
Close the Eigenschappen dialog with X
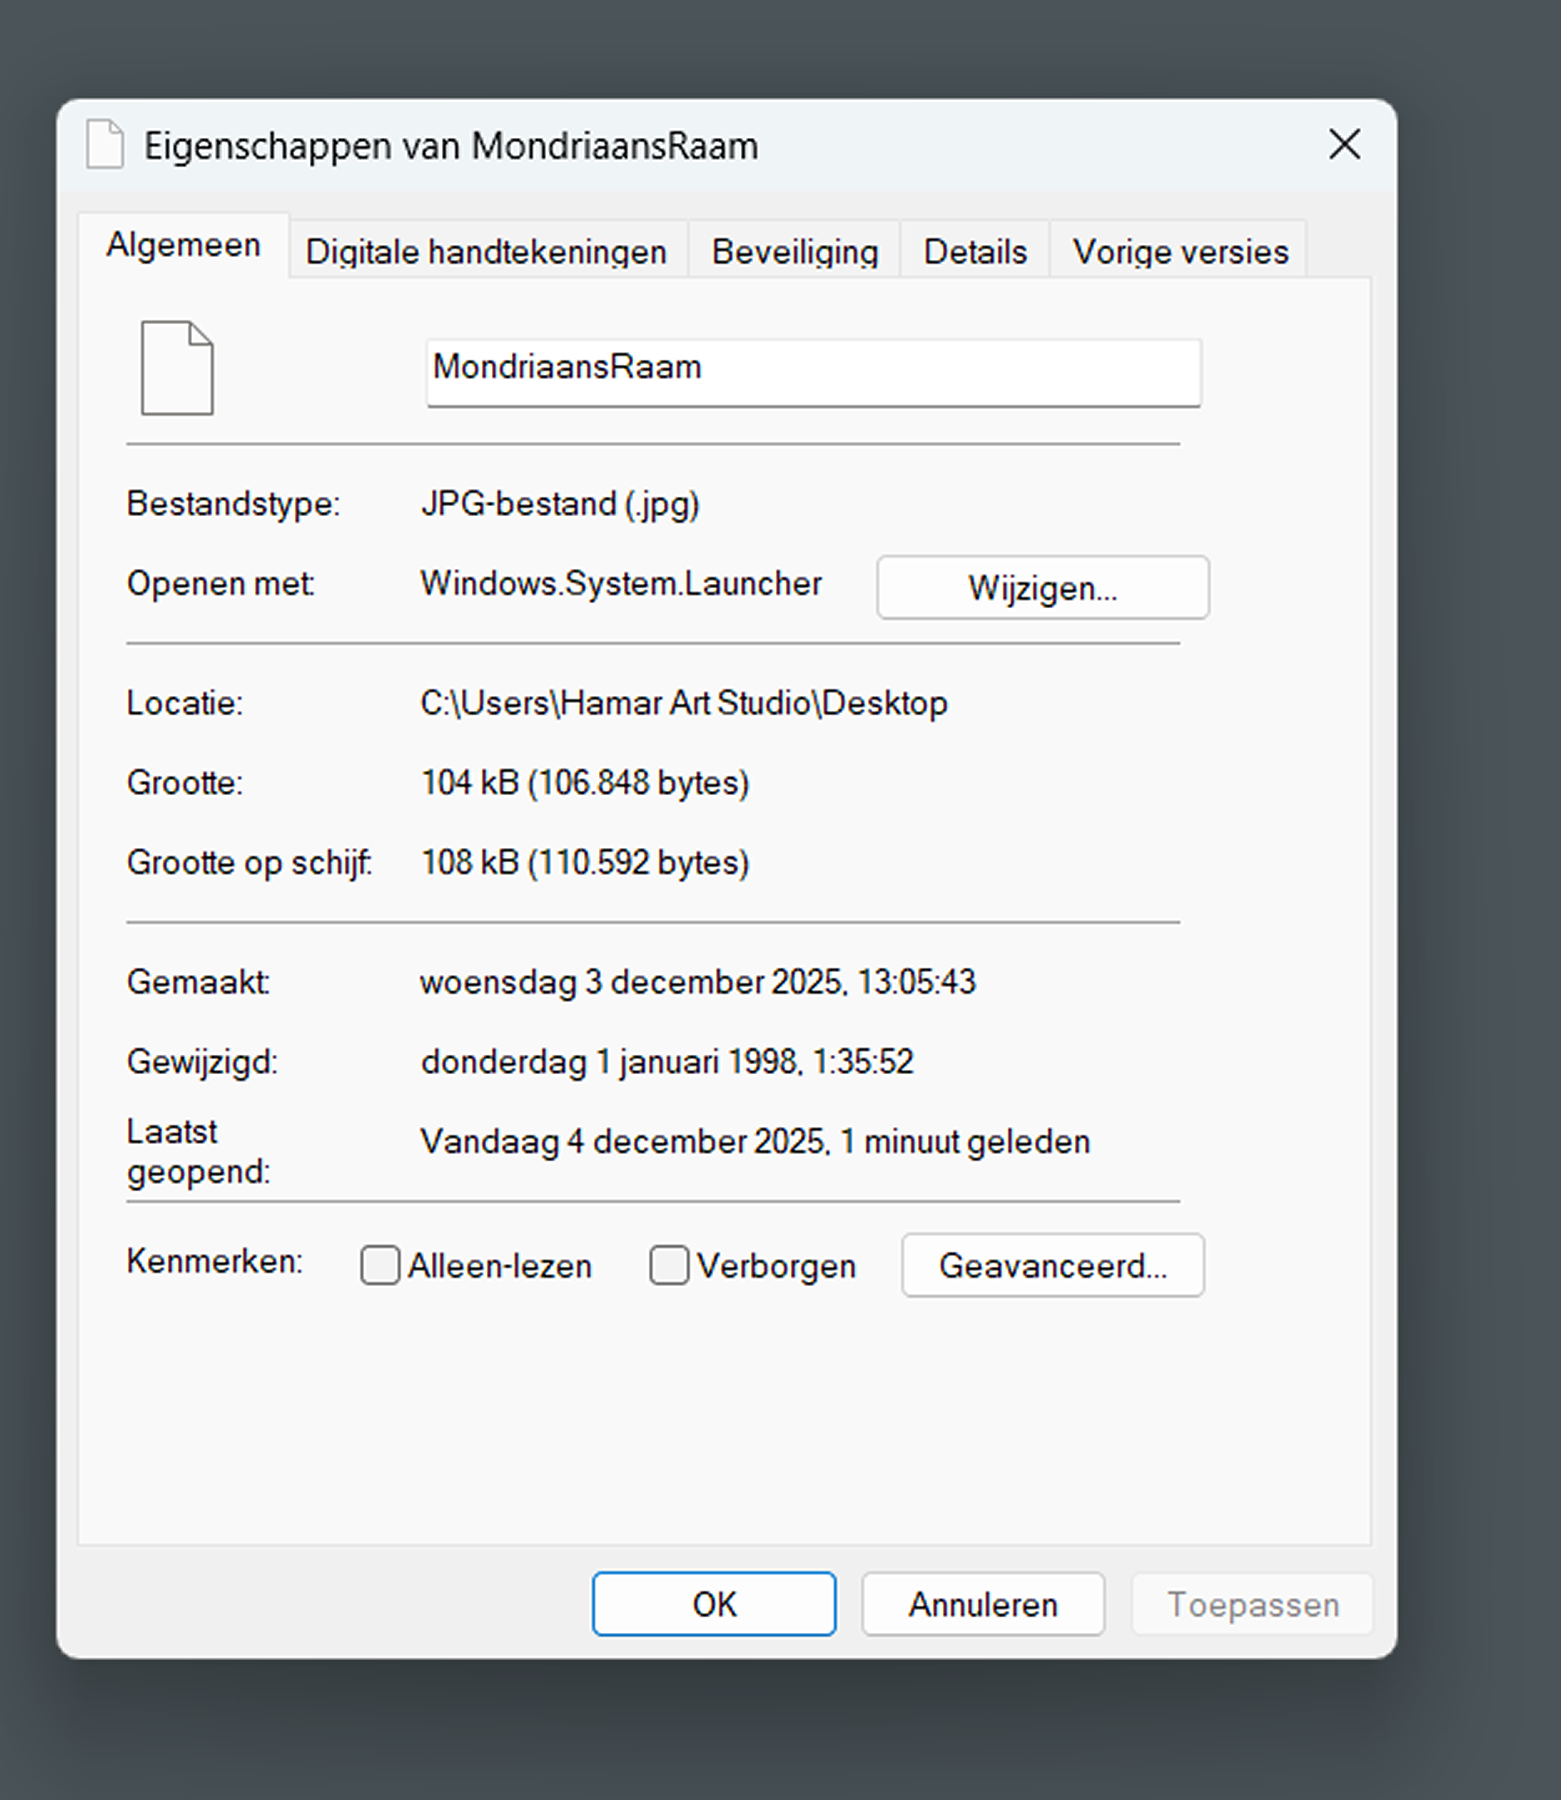tap(1344, 145)
